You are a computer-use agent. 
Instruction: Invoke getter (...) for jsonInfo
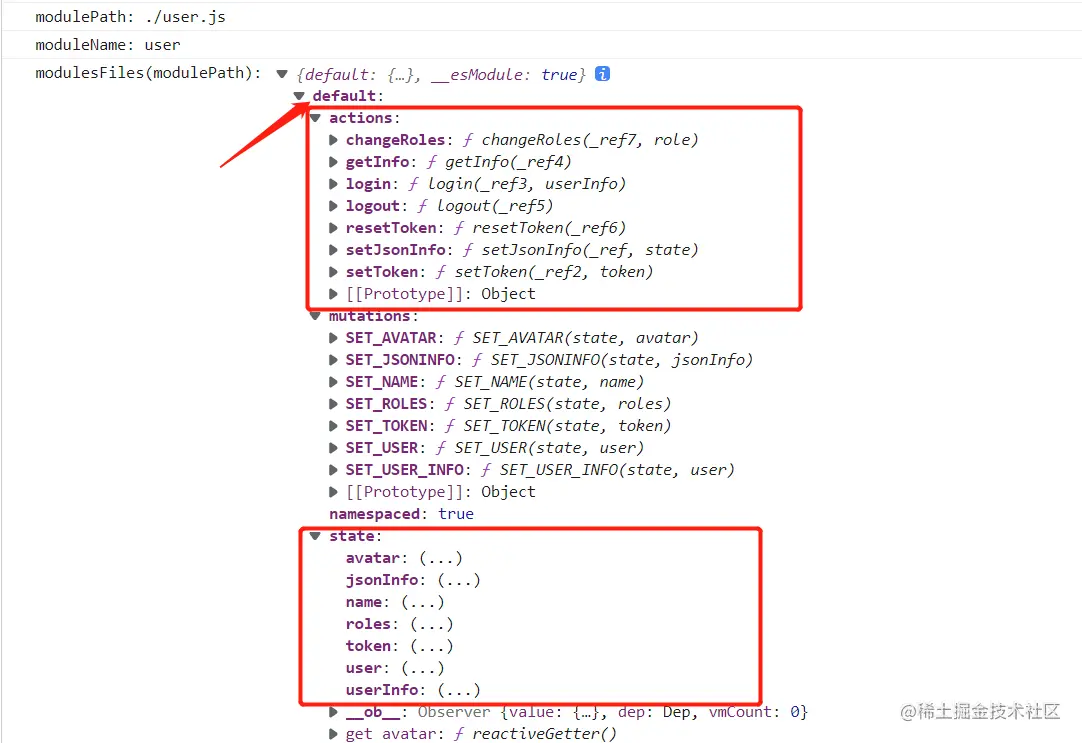click(x=459, y=580)
